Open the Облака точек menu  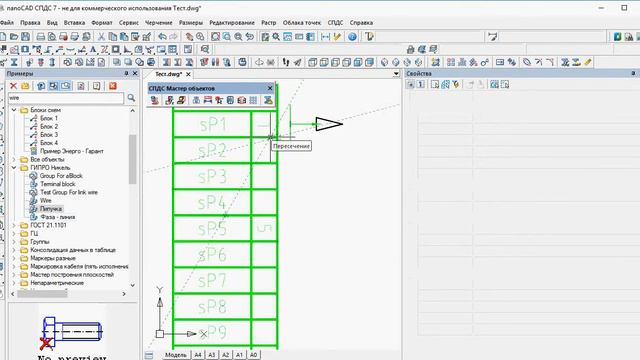[x=302, y=23]
